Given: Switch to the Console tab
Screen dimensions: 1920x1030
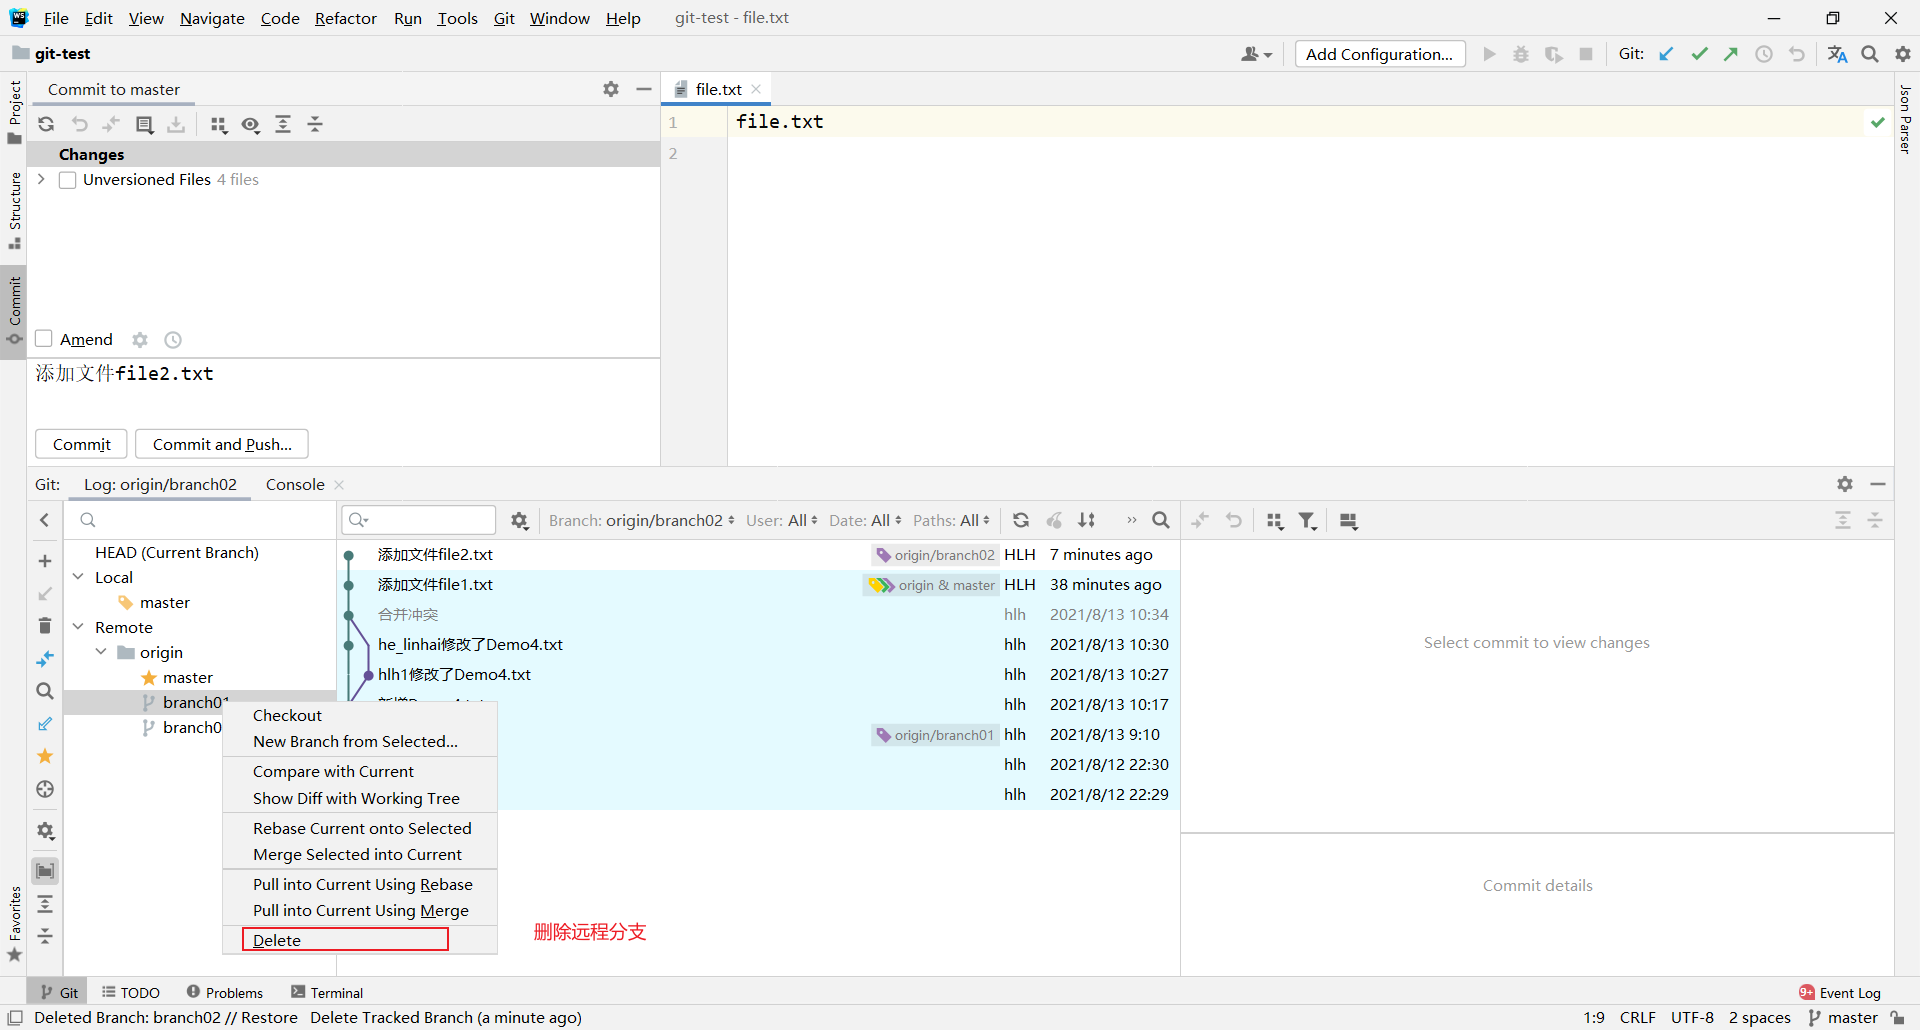Looking at the screenshot, I should click(x=293, y=485).
